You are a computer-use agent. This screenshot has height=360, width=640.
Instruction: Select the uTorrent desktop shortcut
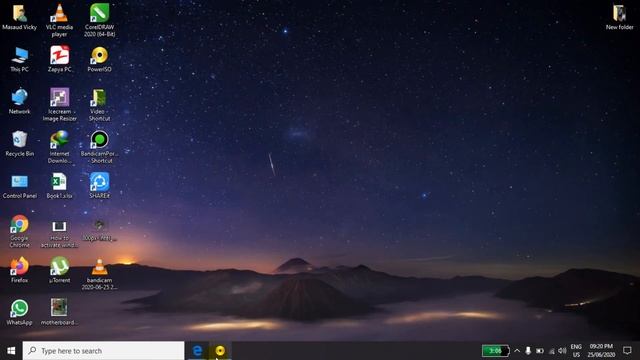click(x=60, y=270)
